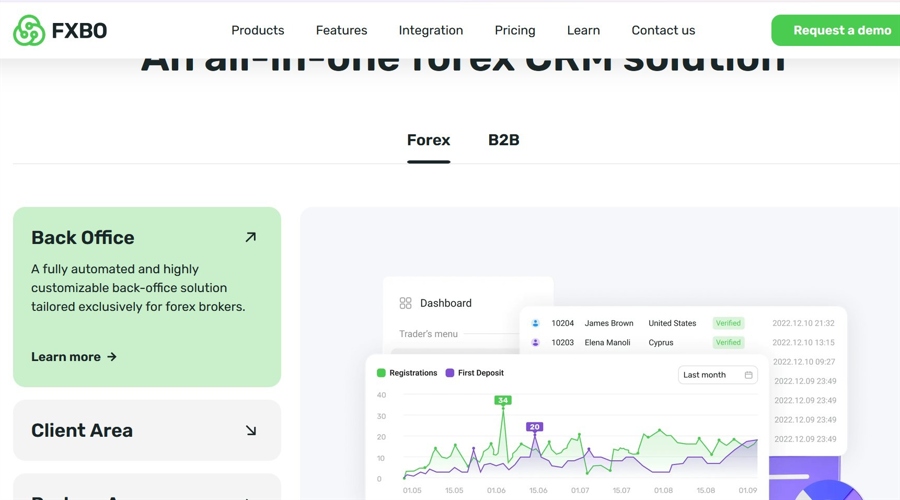
Task: Switch to the B2B tab
Action: coord(503,140)
